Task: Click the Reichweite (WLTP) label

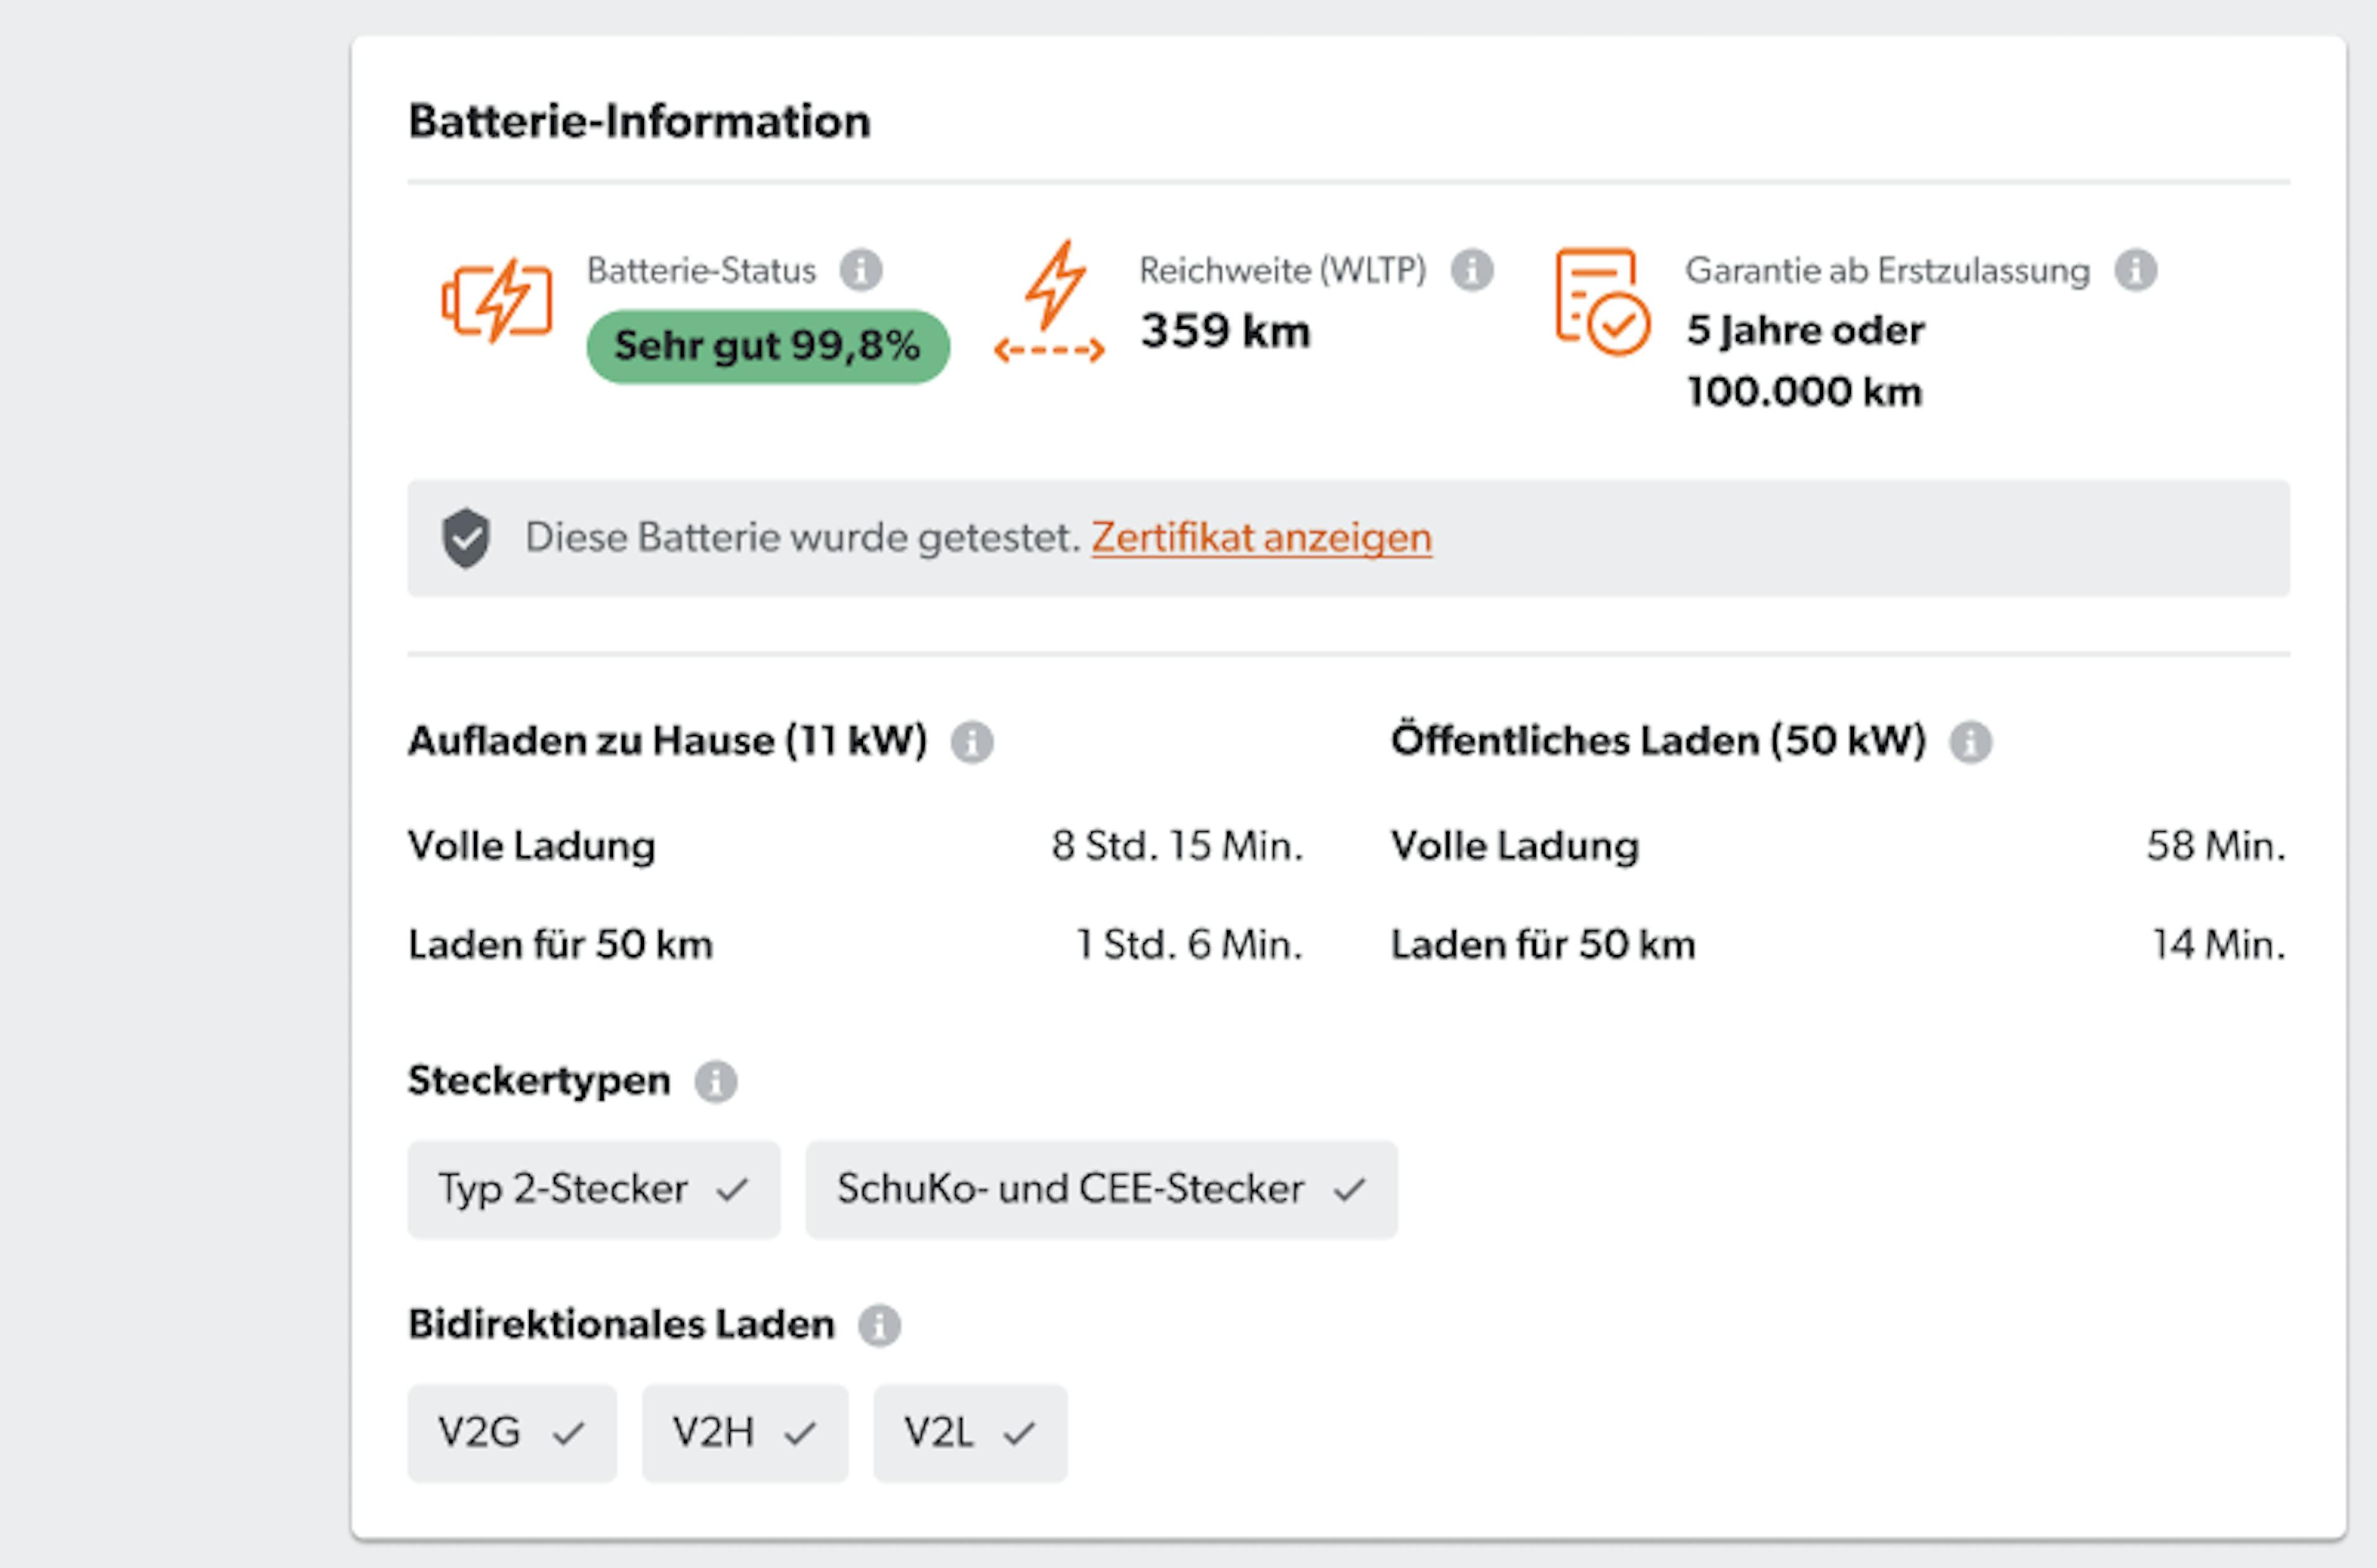Action: coord(1283,270)
